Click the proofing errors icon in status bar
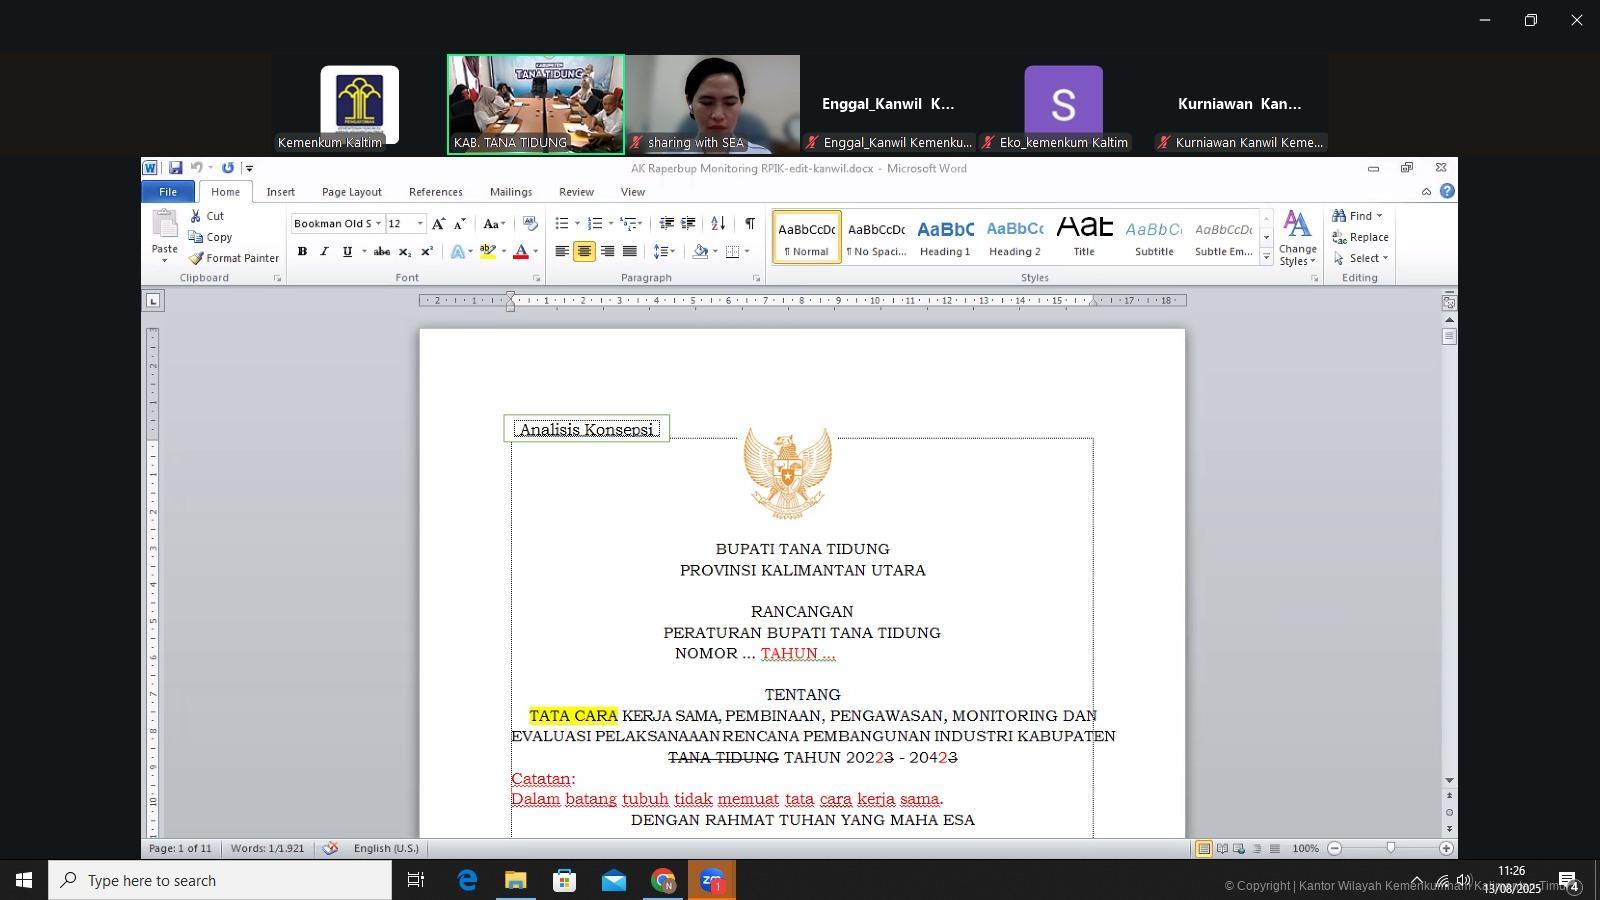Viewport: 1600px width, 900px height. (330, 848)
